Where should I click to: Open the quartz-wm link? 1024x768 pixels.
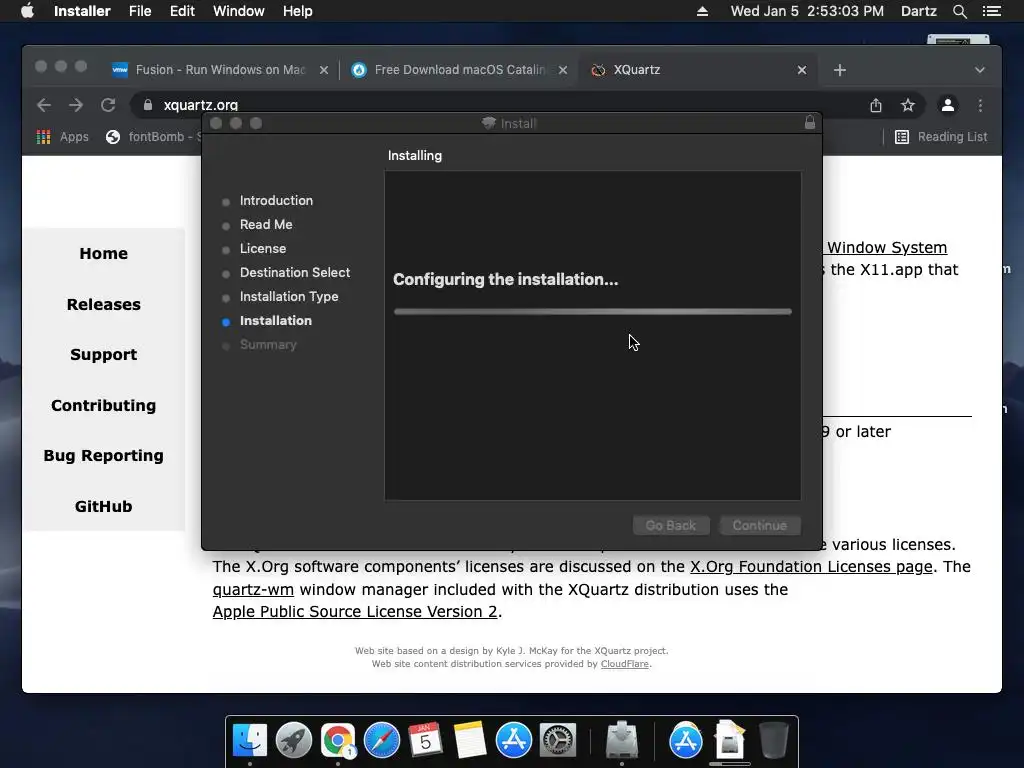pos(253,589)
